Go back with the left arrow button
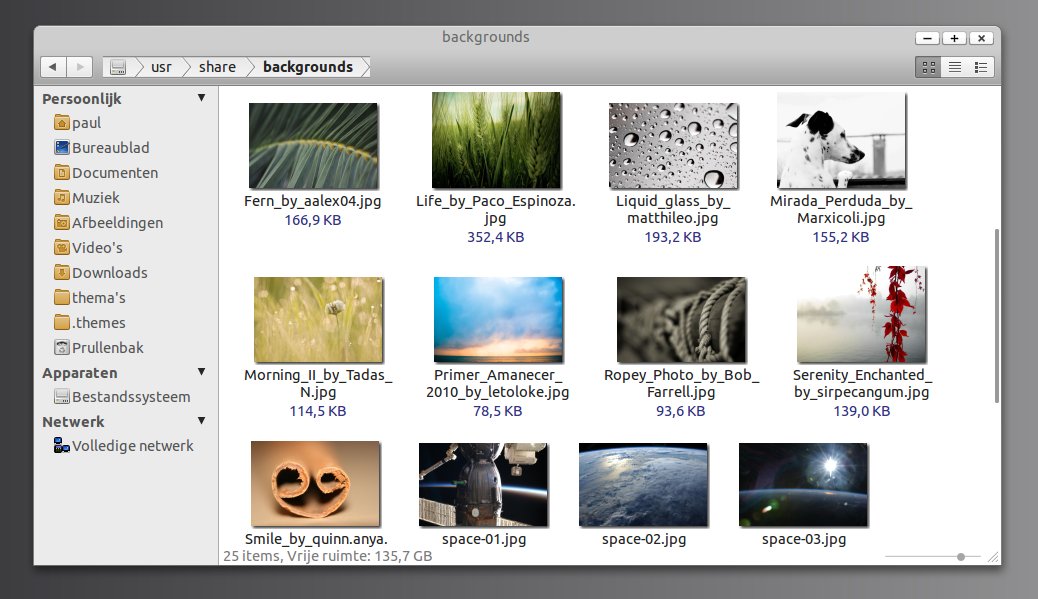The height and width of the screenshot is (599, 1038). [53, 67]
